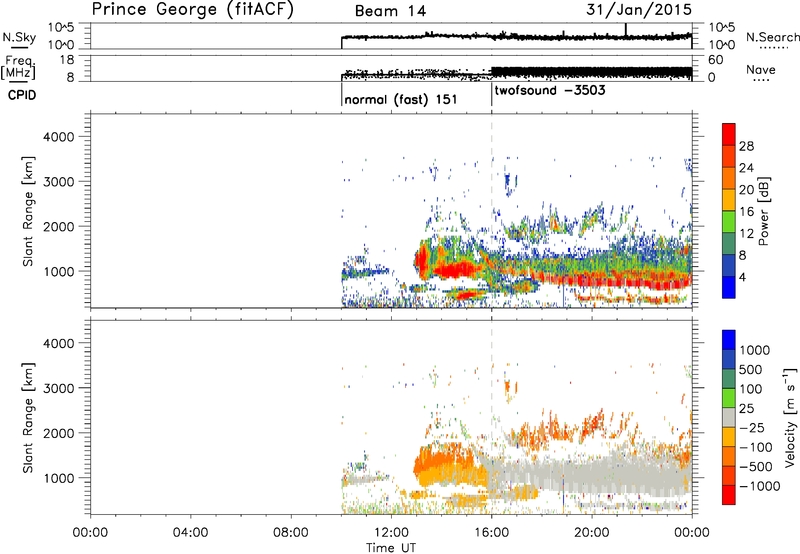Click the 'N.Search' legend label

(x=772, y=37)
